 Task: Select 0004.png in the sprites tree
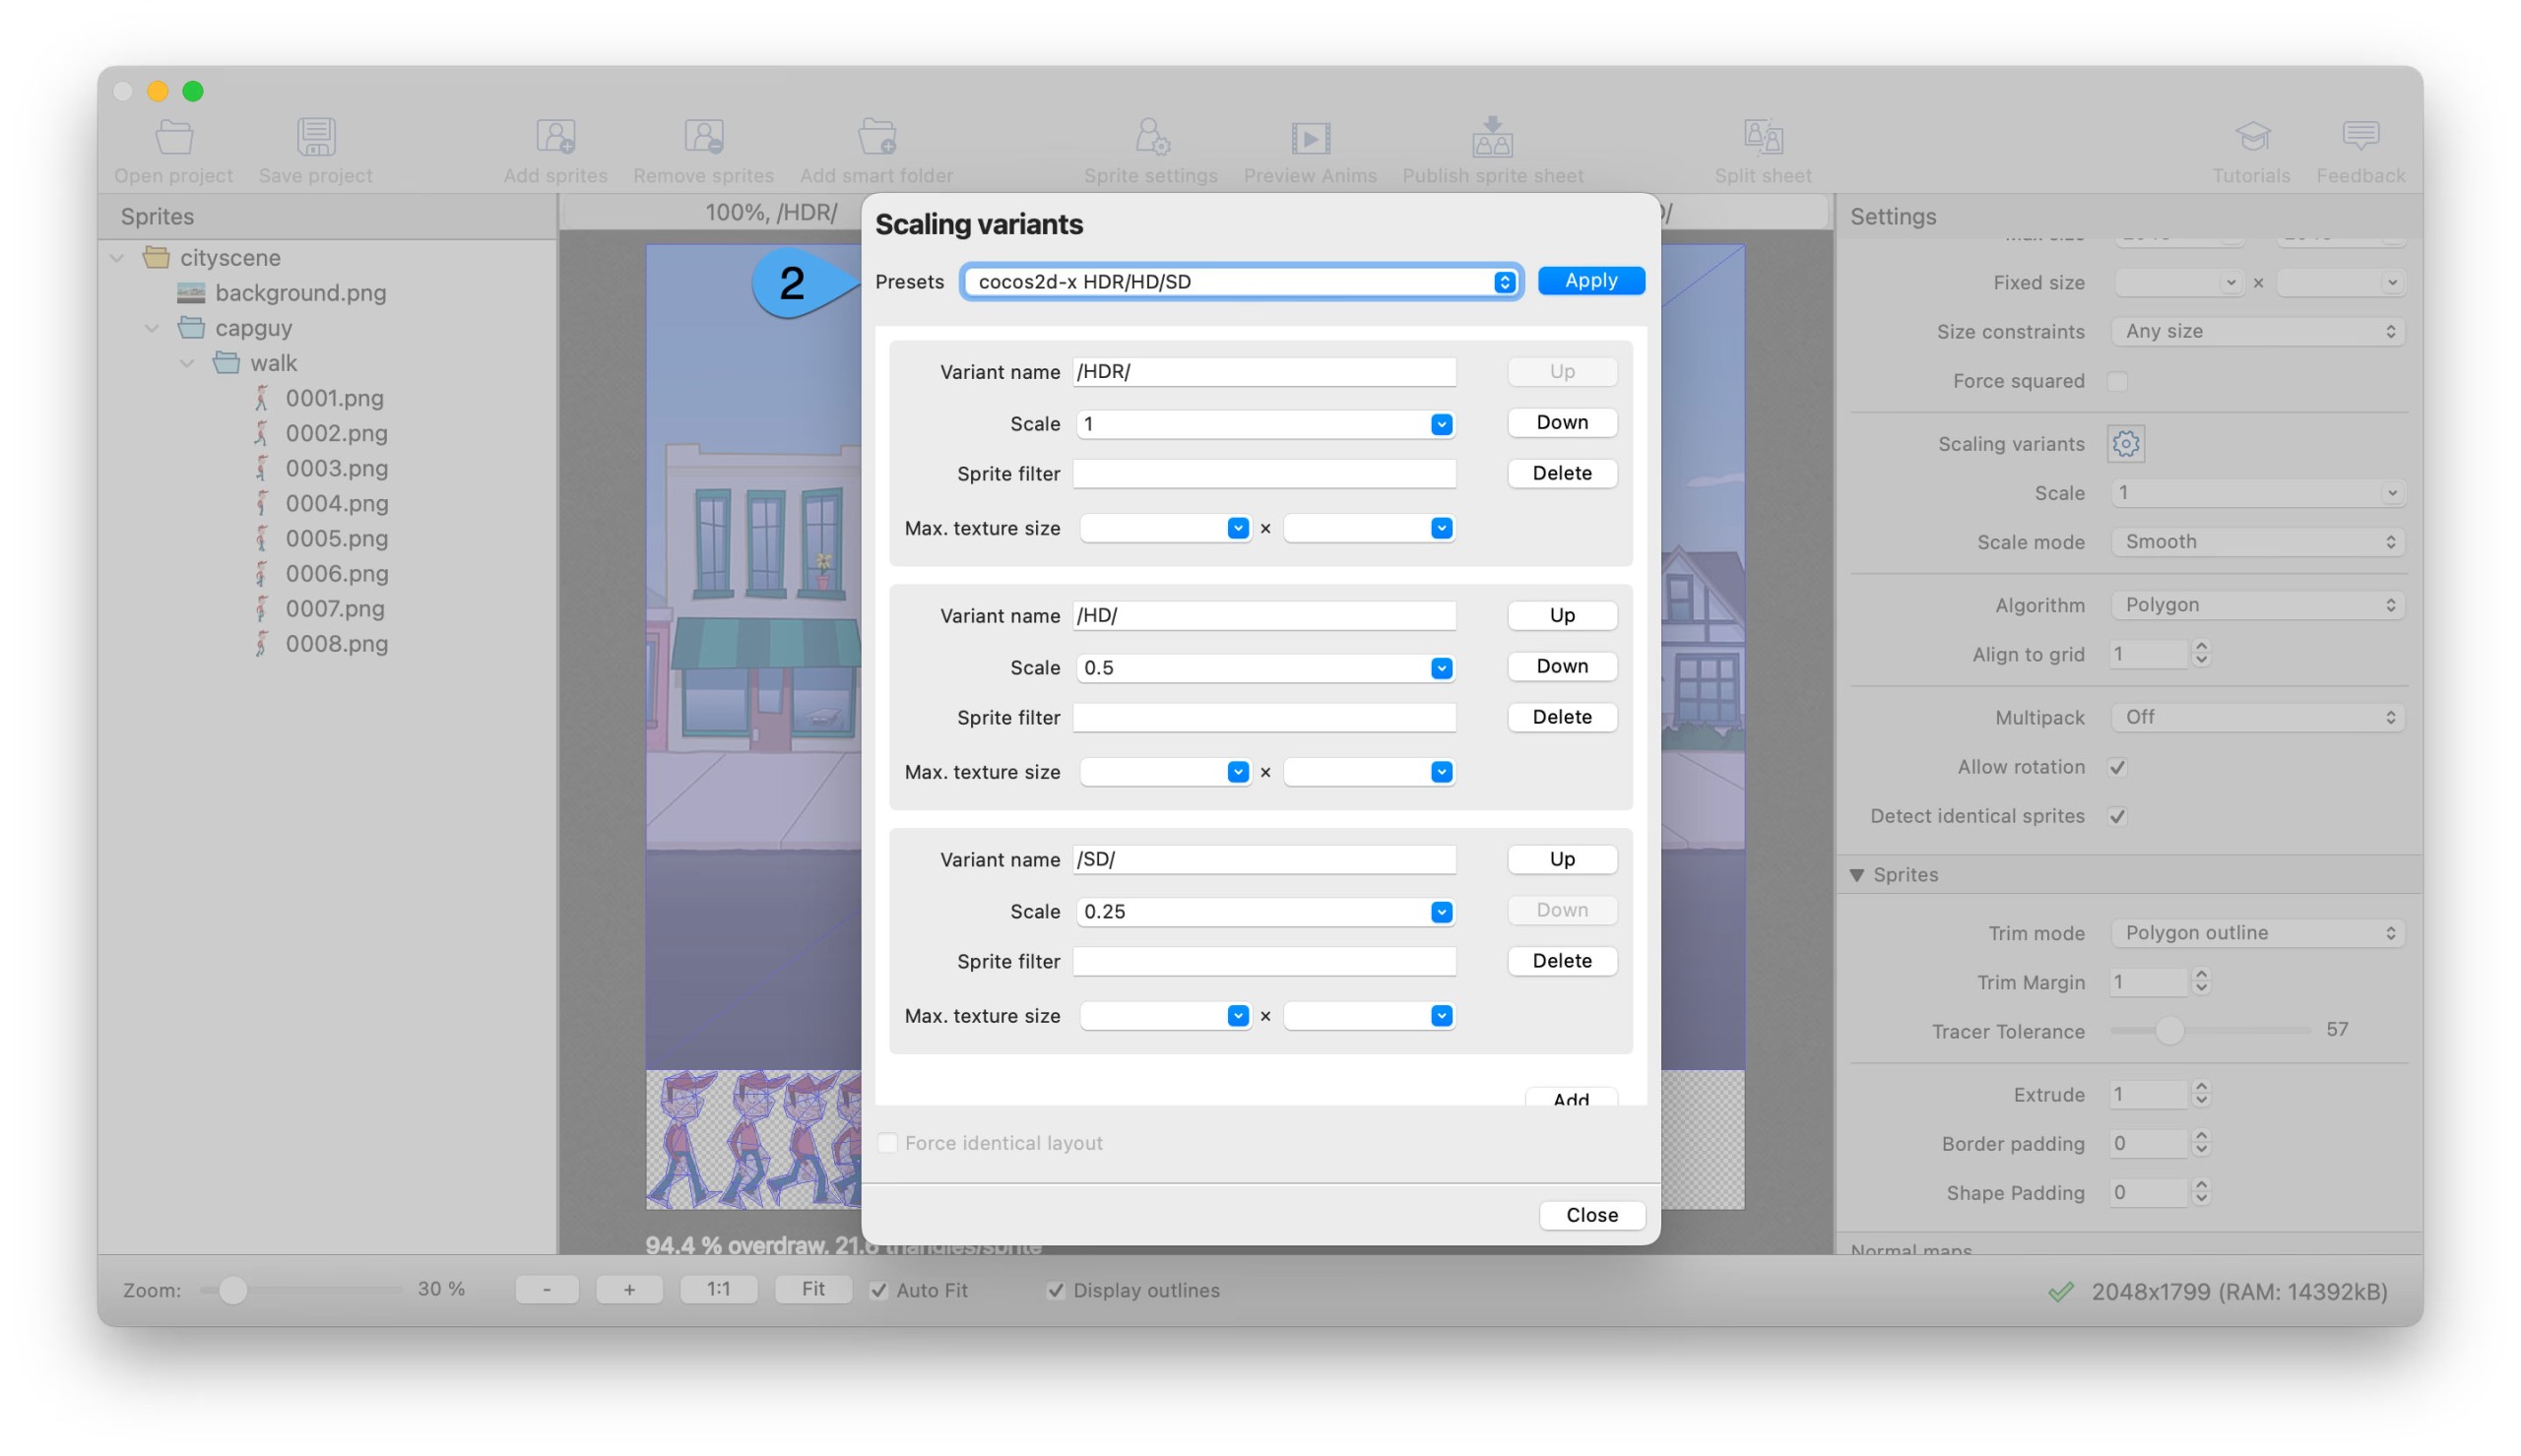tap(336, 503)
